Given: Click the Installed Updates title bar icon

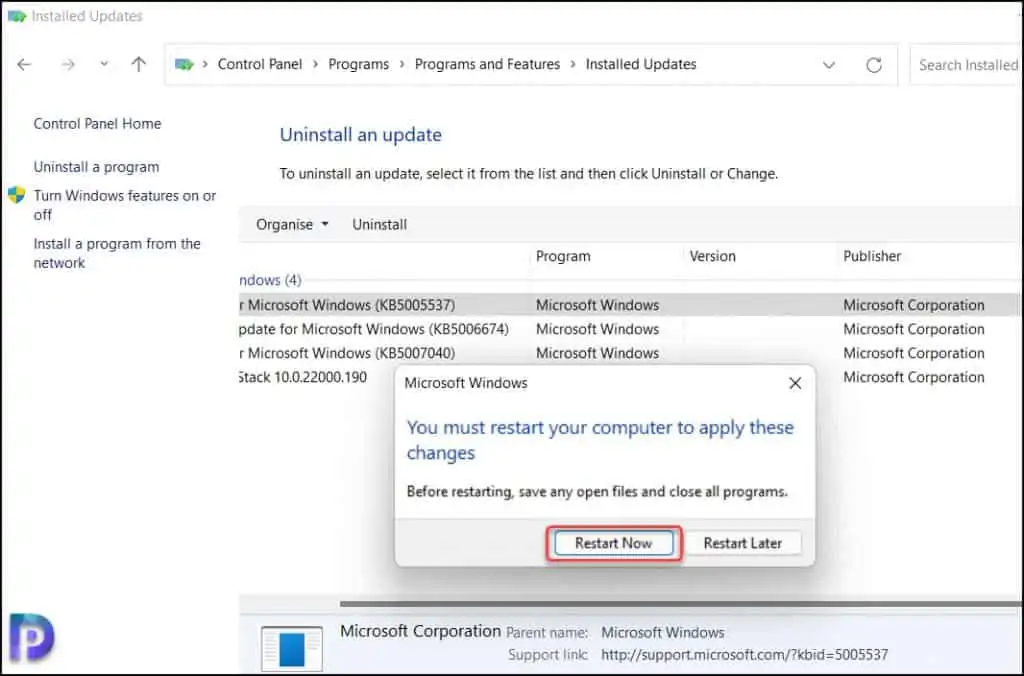Looking at the screenshot, I should (17, 16).
